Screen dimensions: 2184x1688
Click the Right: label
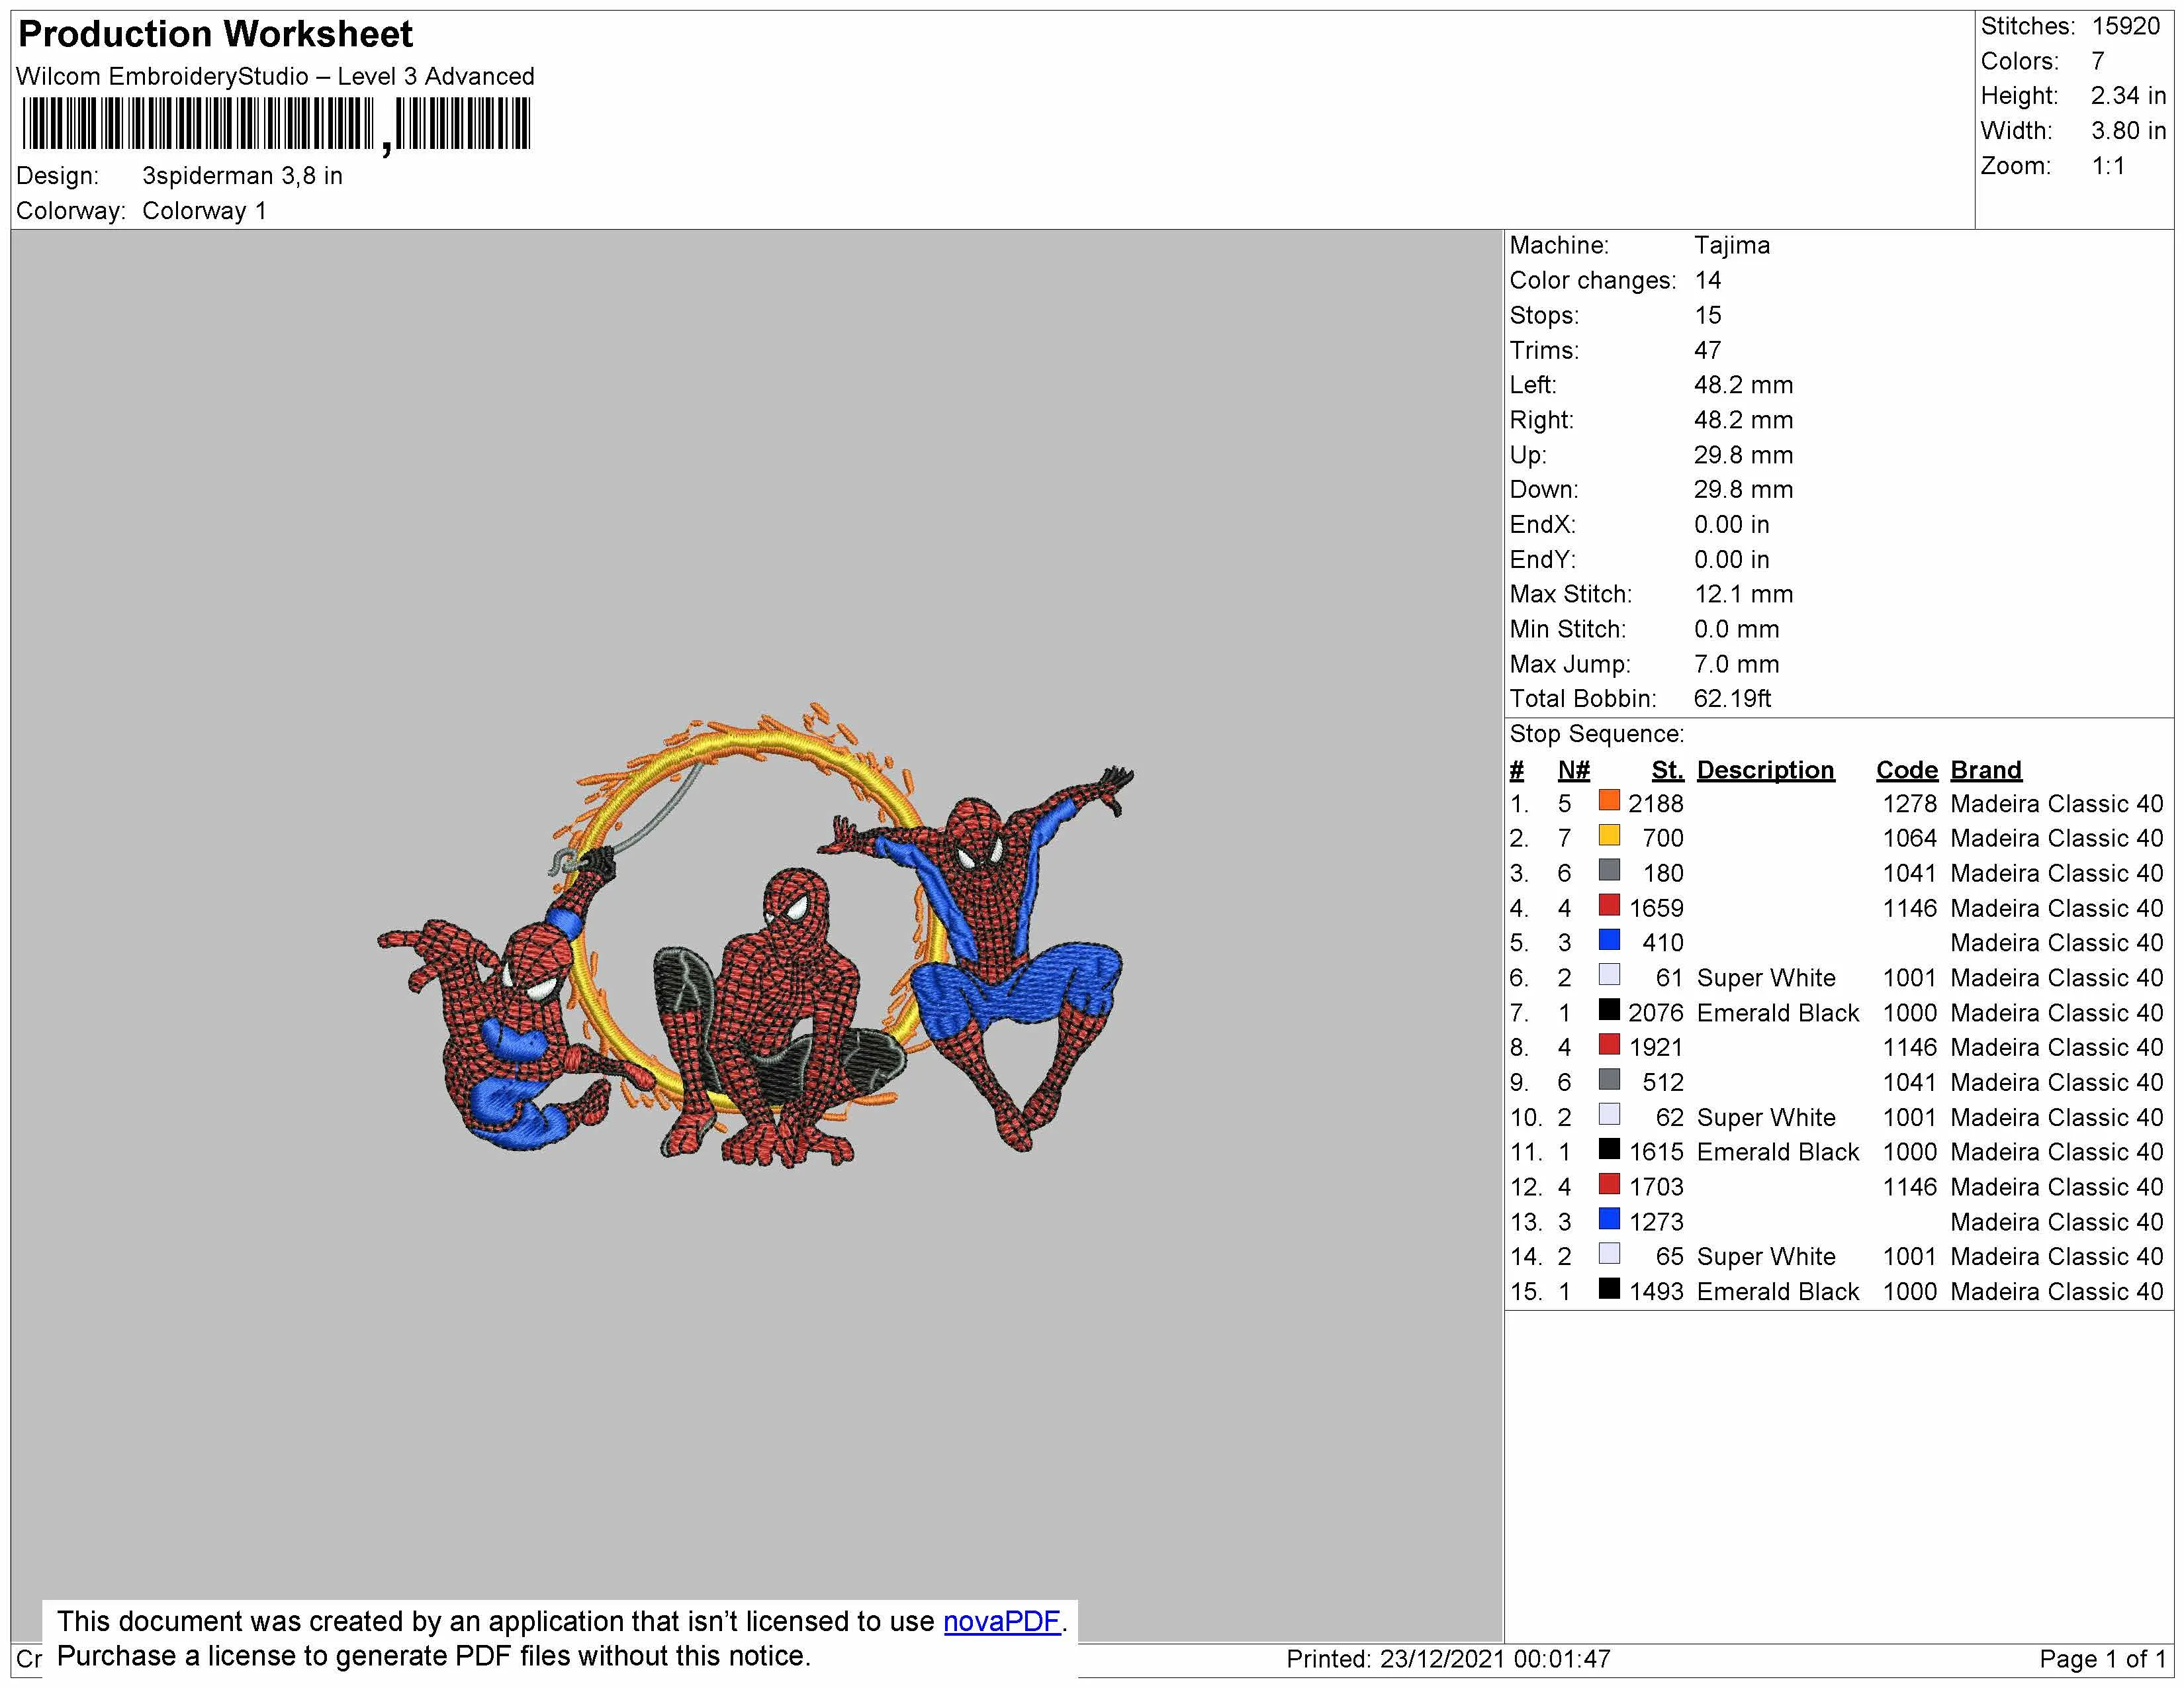(1541, 420)
